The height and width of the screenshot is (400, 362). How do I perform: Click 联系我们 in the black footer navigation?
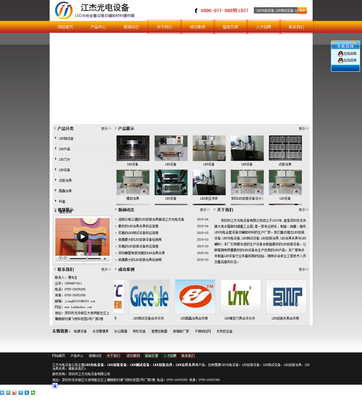point(188,356)
